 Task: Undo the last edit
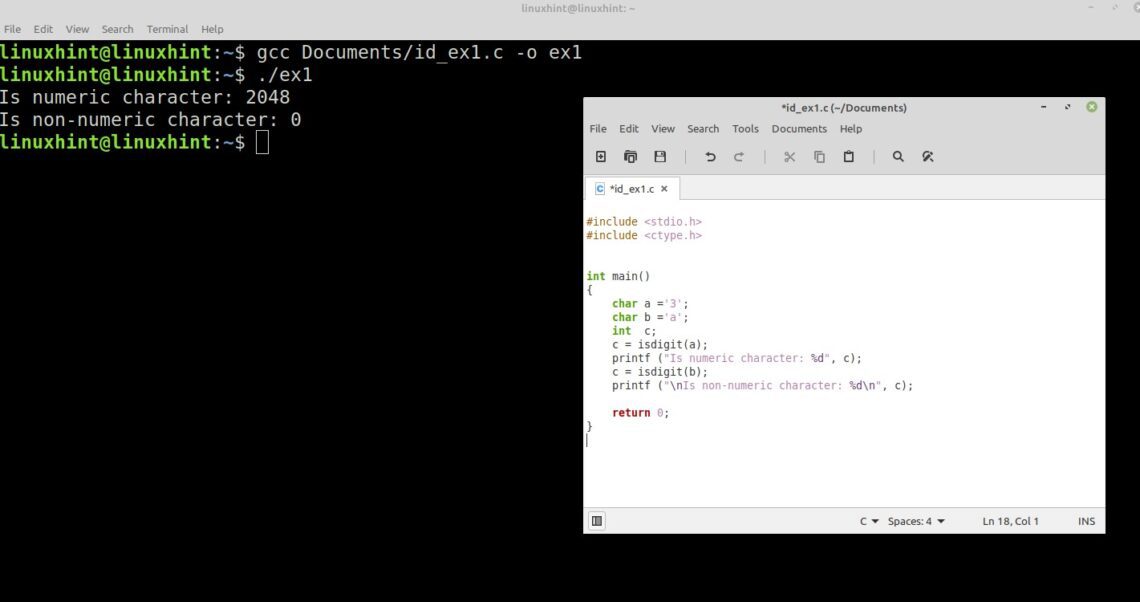click(x=710, y=156)
